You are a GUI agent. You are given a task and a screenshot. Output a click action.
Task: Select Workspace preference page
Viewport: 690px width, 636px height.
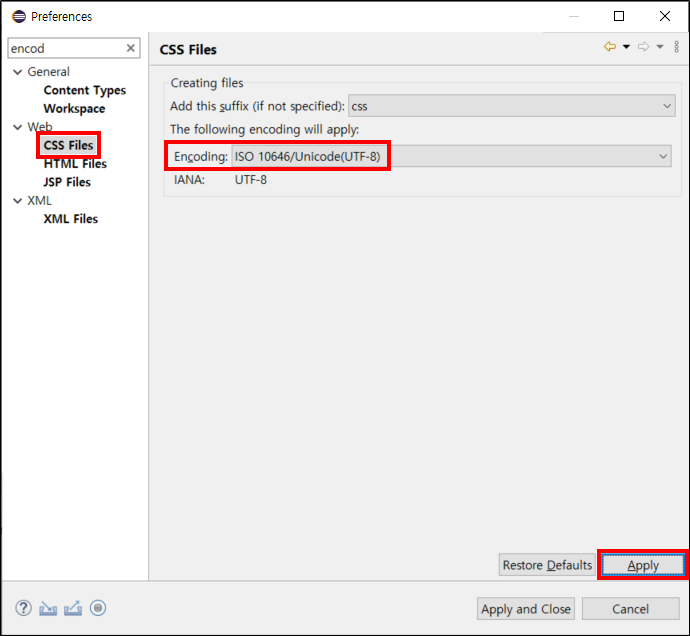tap(74, 109)
